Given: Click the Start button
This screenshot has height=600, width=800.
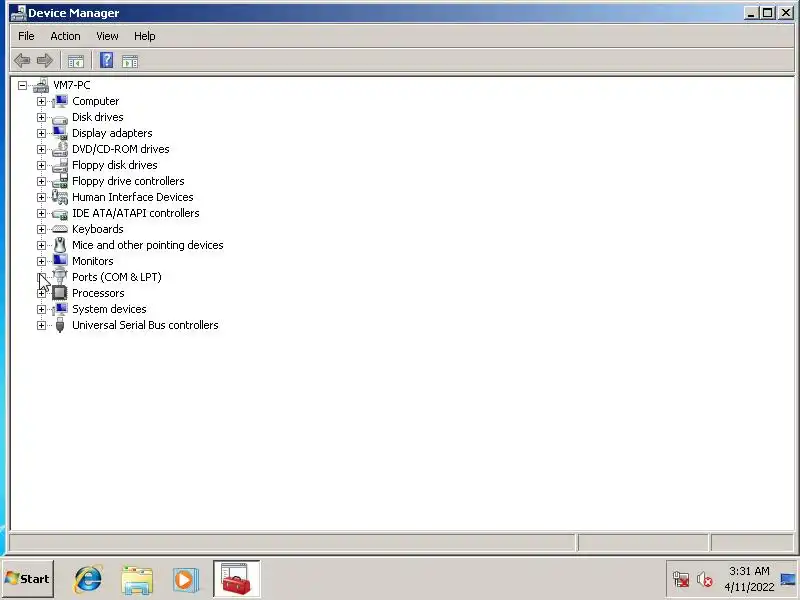Looking at the screenshot, I should (x=28, y=579).
